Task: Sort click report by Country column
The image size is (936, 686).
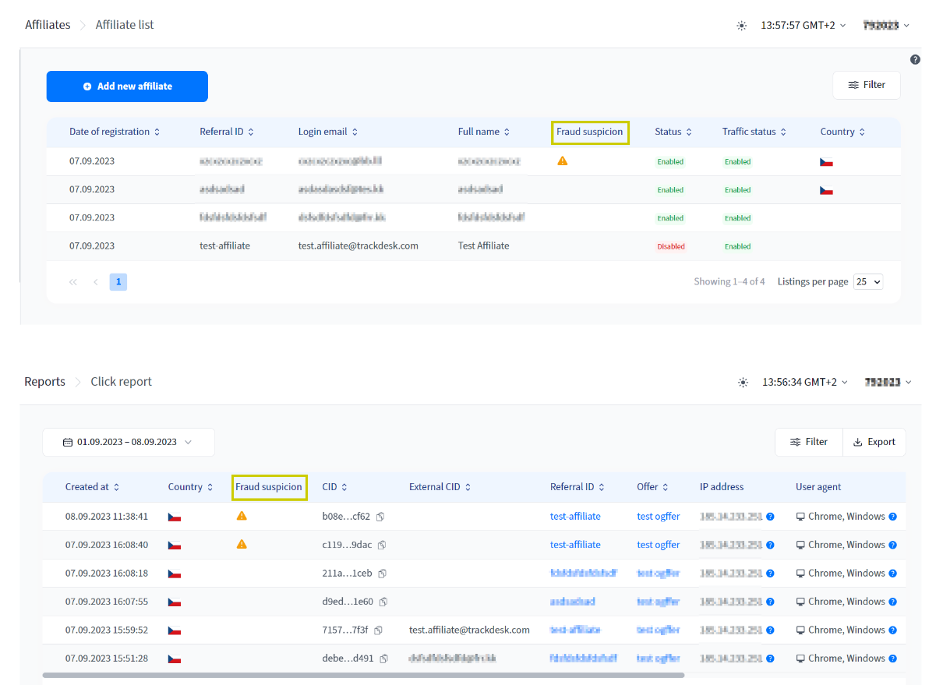Action: (190, 487)
